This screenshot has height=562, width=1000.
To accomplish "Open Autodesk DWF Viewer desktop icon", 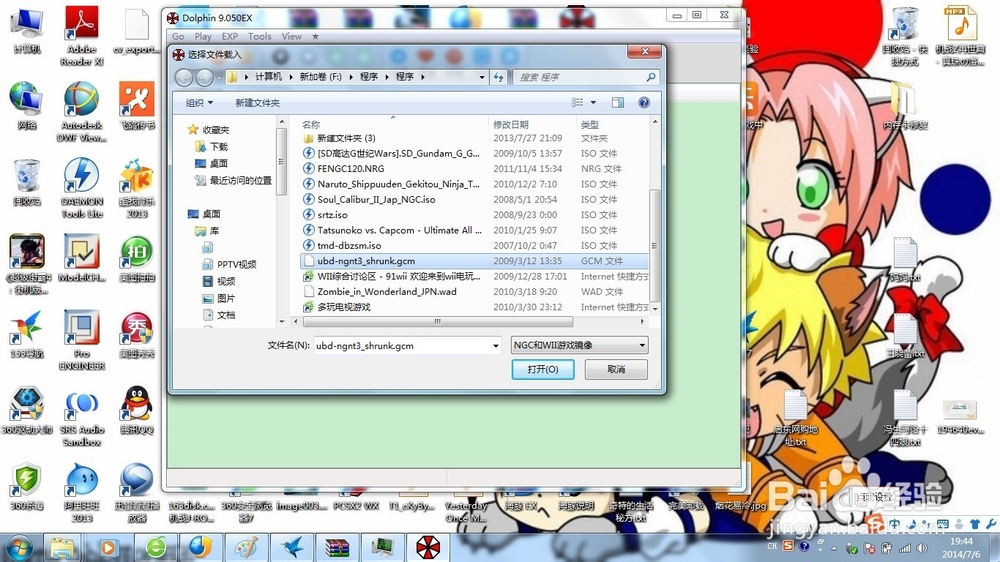I will coord(82,112).
